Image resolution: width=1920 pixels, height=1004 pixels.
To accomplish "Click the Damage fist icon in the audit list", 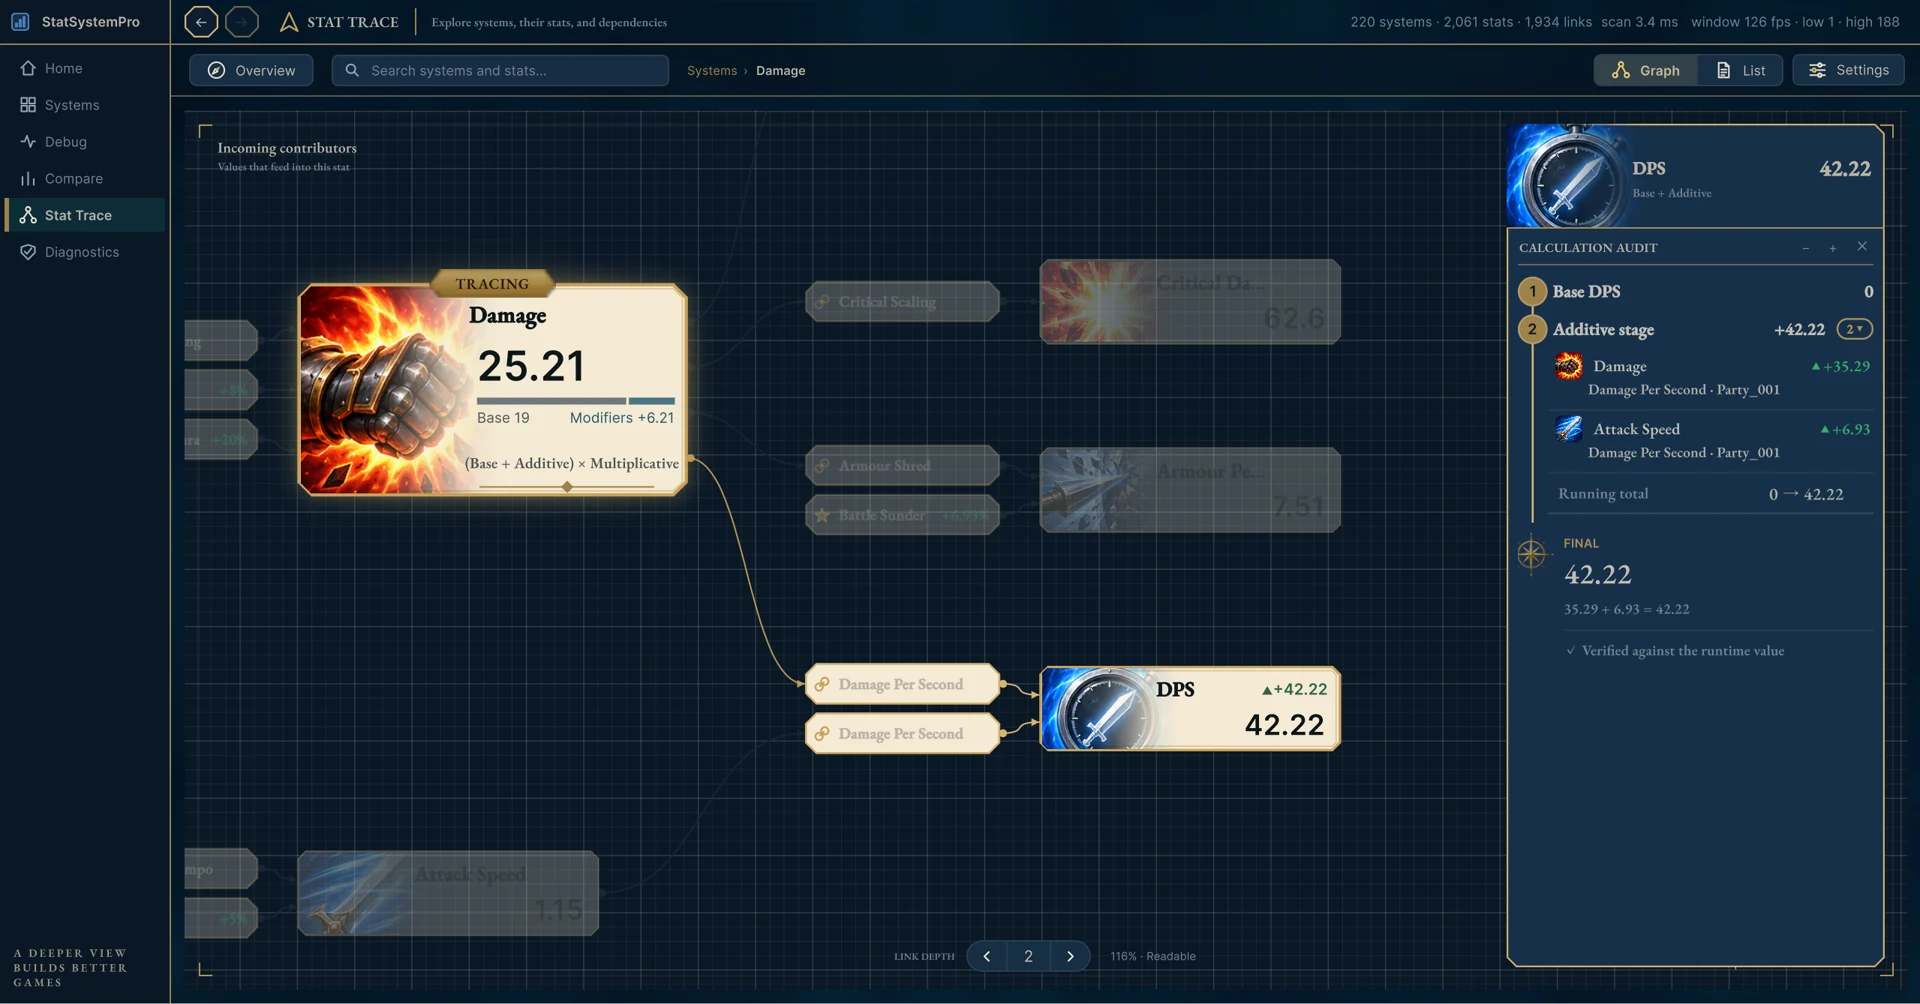I will point(1568,366).
